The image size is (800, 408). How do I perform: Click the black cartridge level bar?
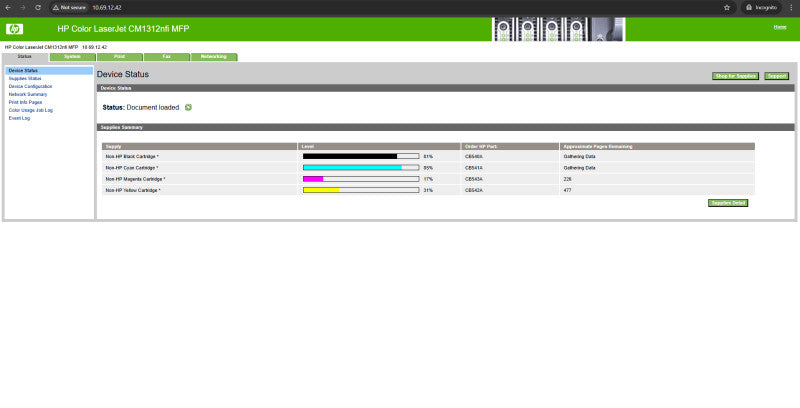[361, 157]
